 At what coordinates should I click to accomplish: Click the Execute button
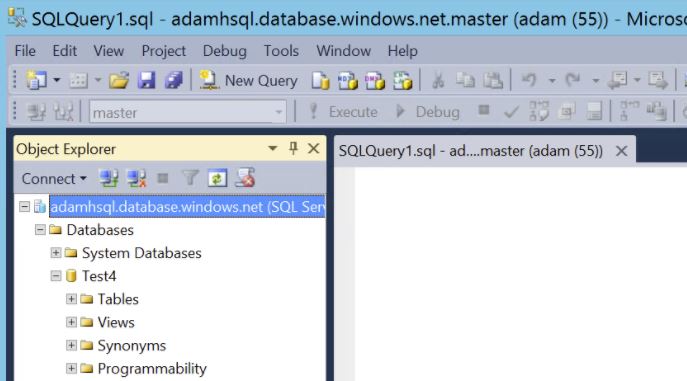pos(343,112)
